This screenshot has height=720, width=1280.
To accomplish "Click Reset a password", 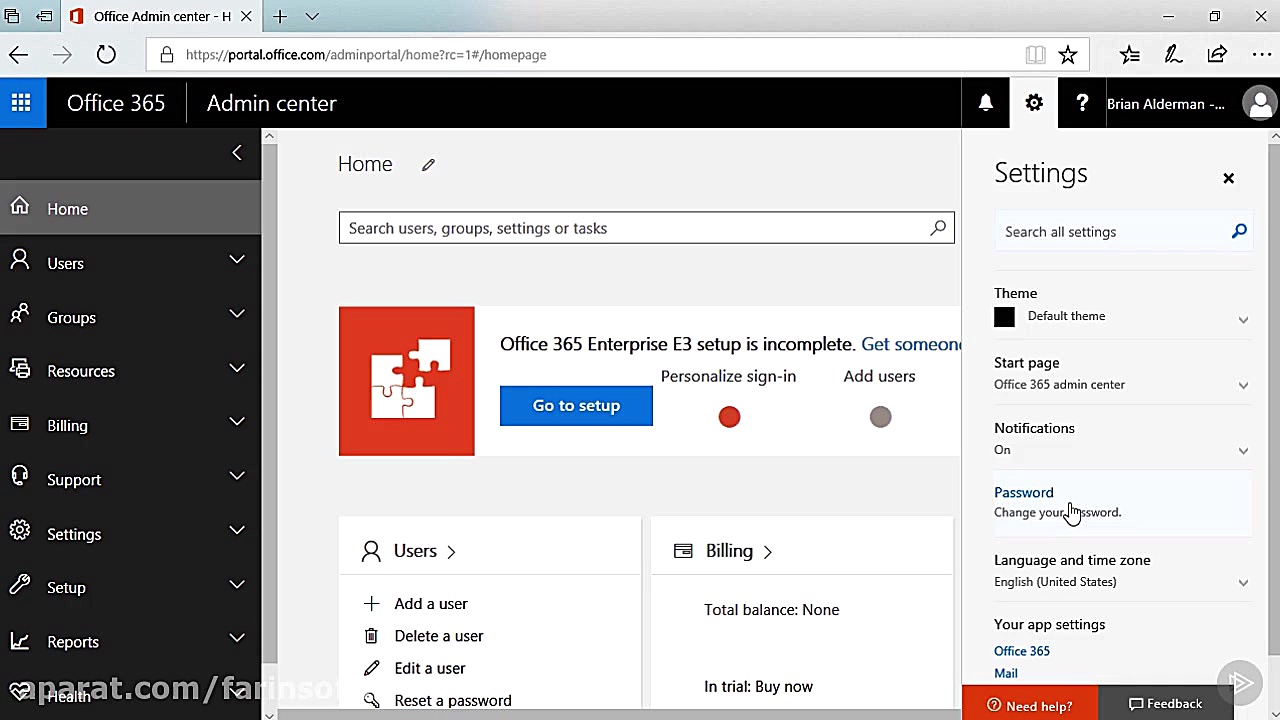I will (452, 700).
